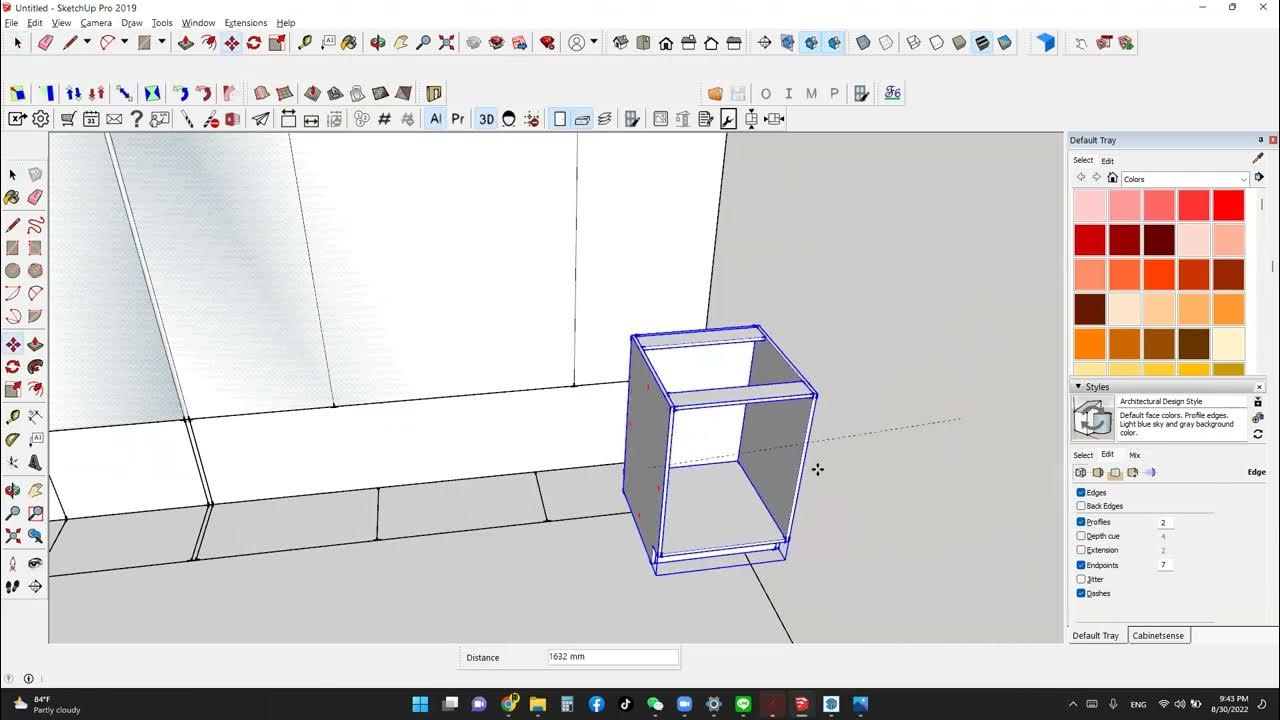Toggle the Al mode button
Screen dimensions: 1280x720
436,119
